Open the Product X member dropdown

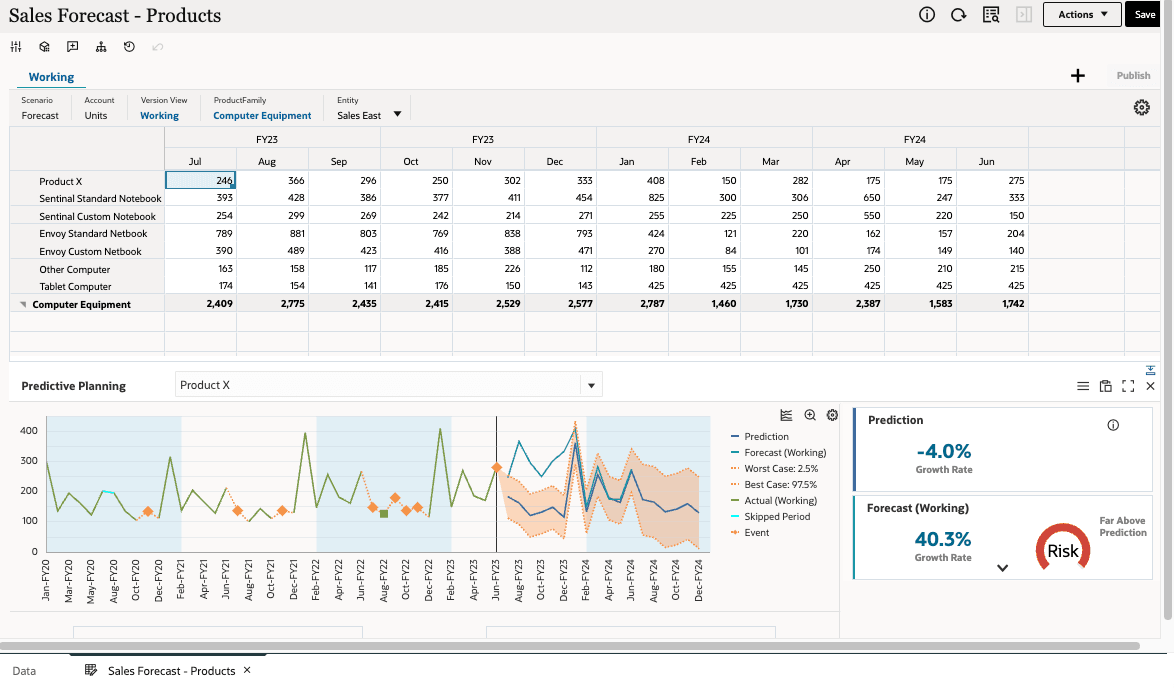point(591,386)
